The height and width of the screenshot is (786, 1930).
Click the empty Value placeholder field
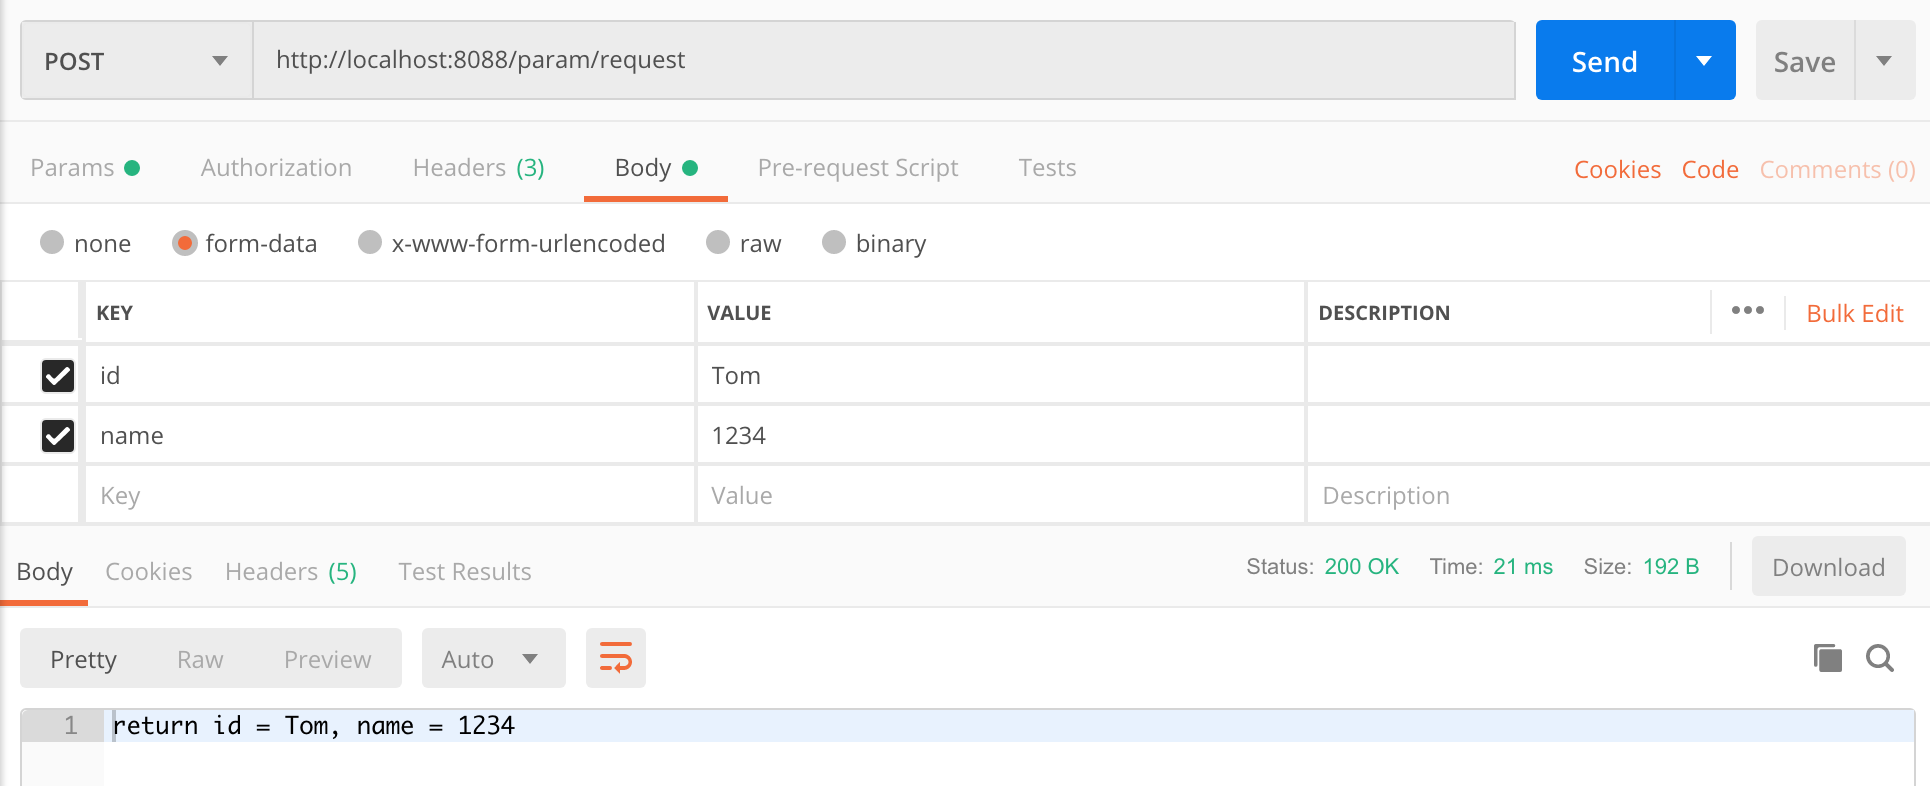coord(1000,496)
